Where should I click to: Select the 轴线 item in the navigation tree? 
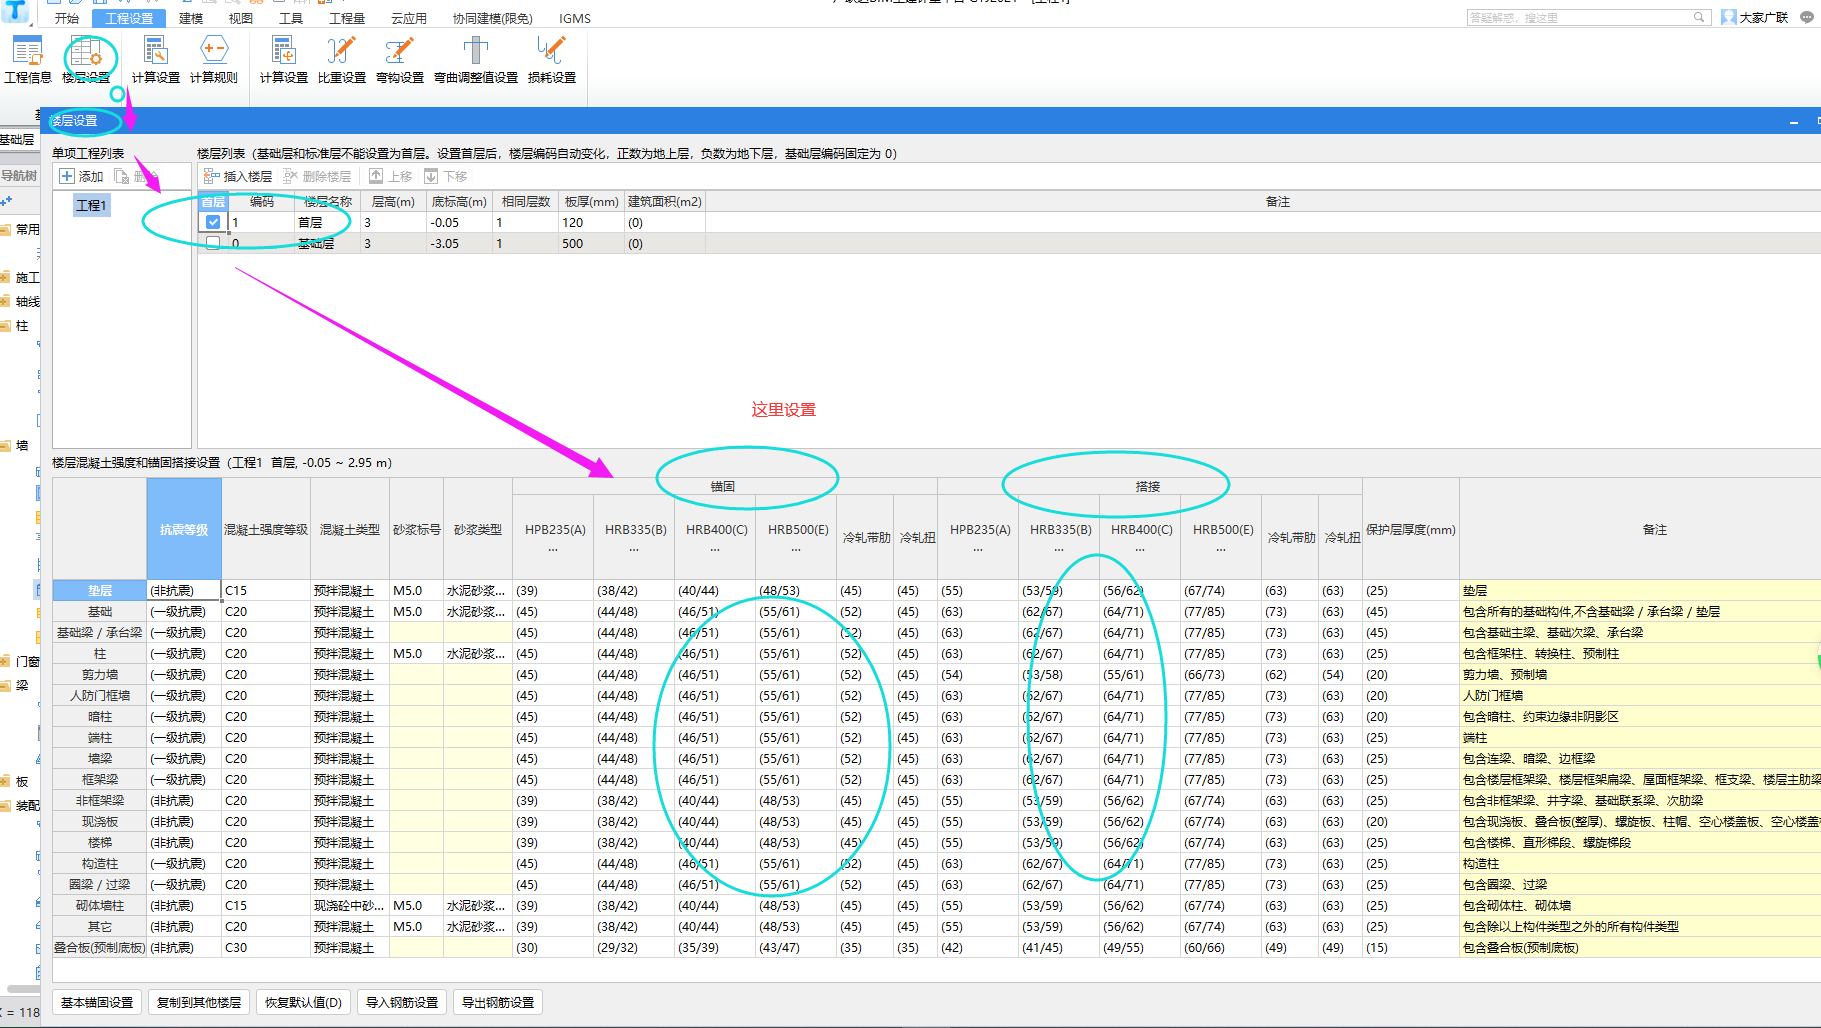pyautogui.click(x=27, y=301)
